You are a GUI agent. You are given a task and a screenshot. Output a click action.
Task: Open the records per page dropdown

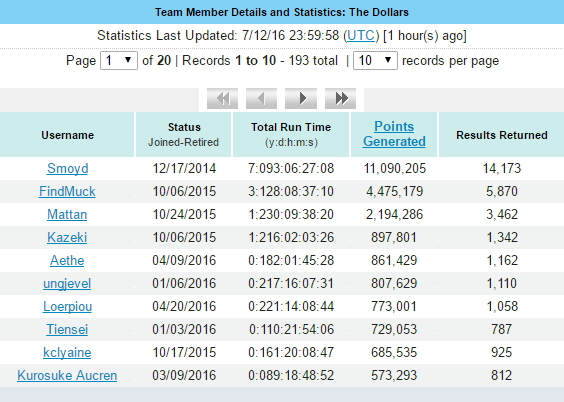[x=375, y=60]
